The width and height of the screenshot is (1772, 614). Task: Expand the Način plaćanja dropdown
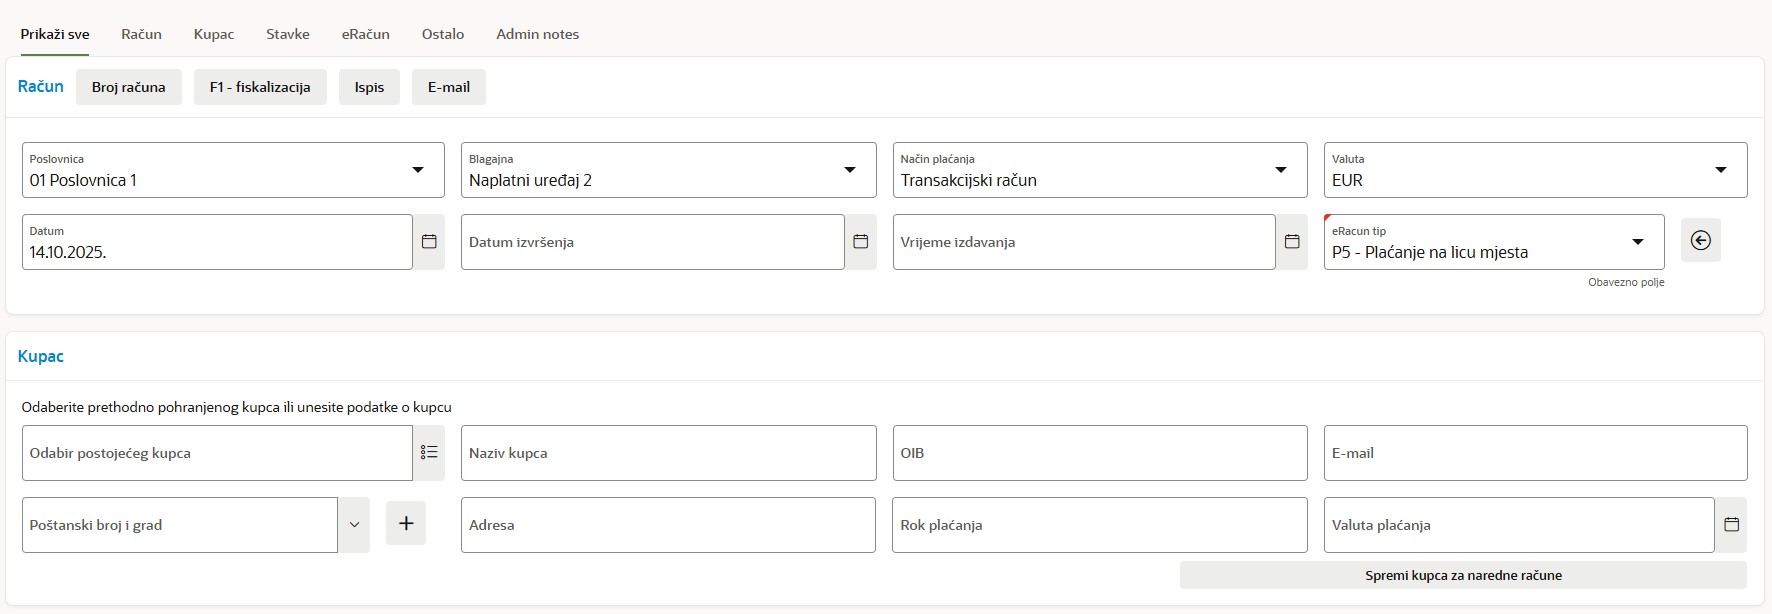click(x=1280, y=170)
